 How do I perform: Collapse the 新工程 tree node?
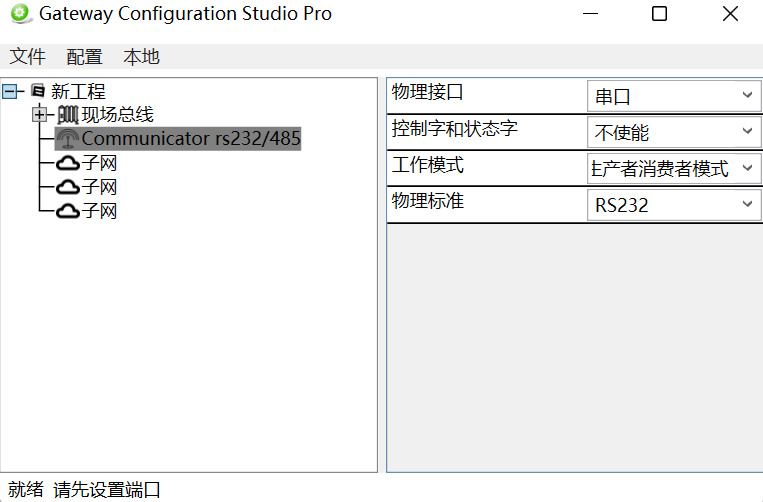11,91
